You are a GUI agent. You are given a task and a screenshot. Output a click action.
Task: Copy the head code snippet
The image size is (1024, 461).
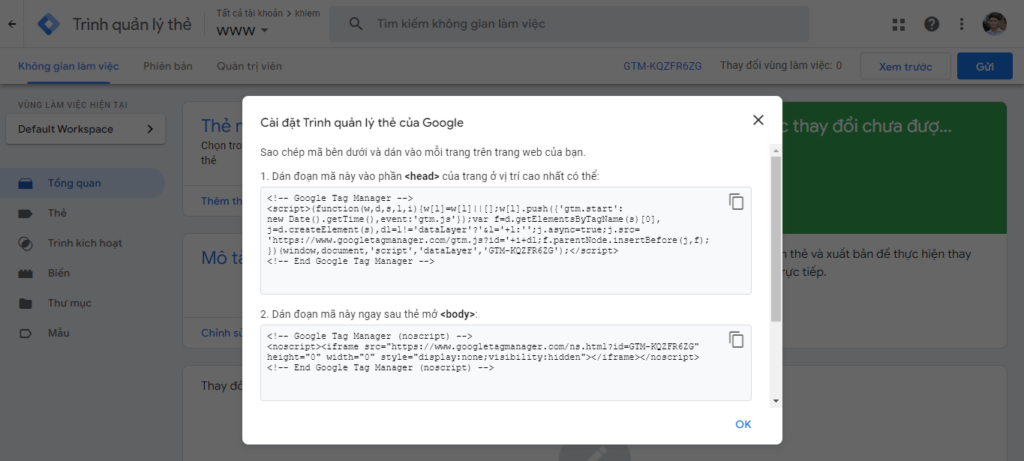tap(736, 202)
